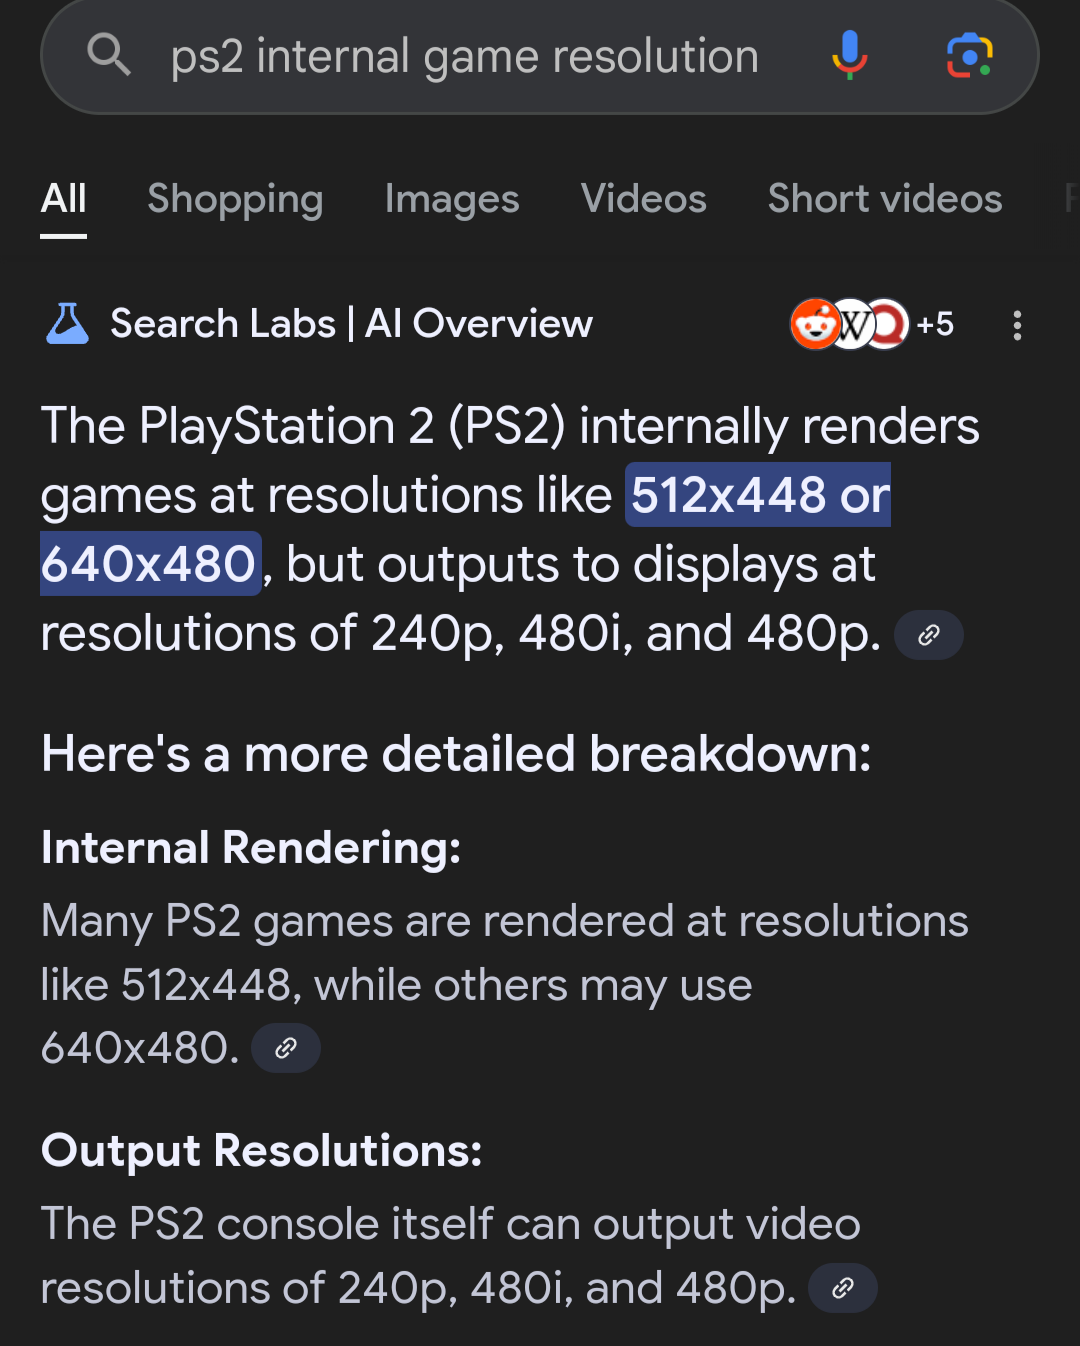
Task: Open the Reddit source icon
Action: tap(815, 324)
